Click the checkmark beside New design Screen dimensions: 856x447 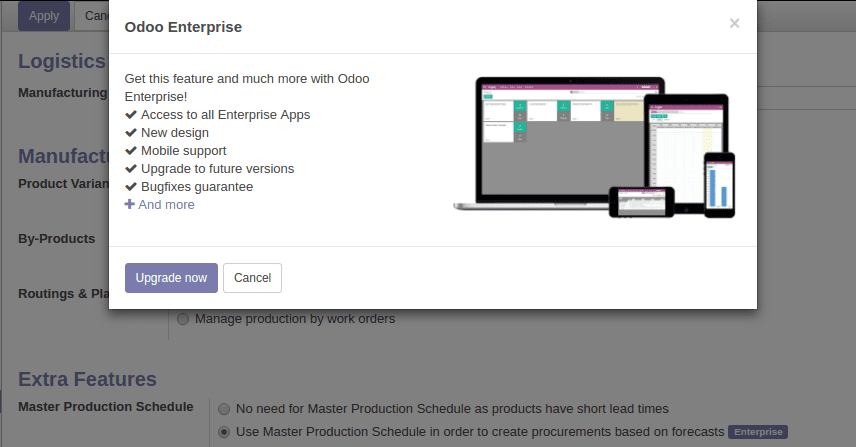130,133
